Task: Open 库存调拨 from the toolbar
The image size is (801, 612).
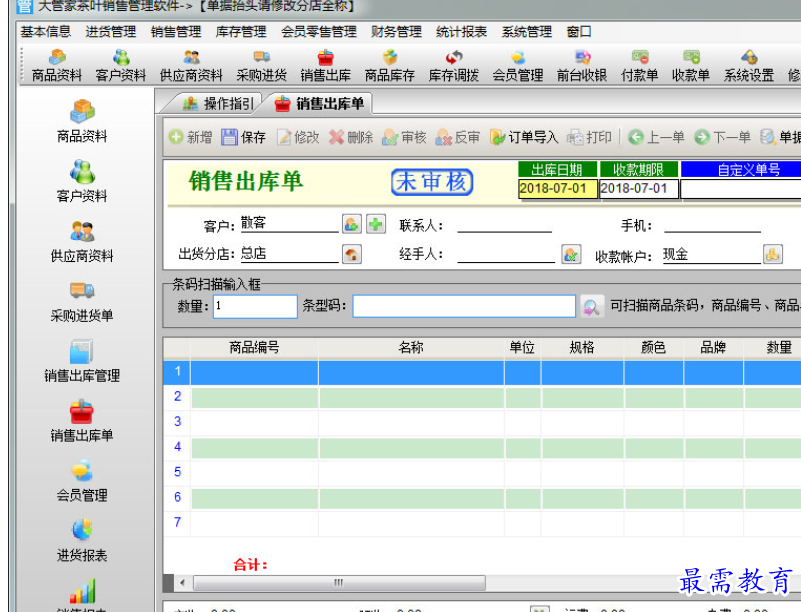Action: [x=454, y=66]
